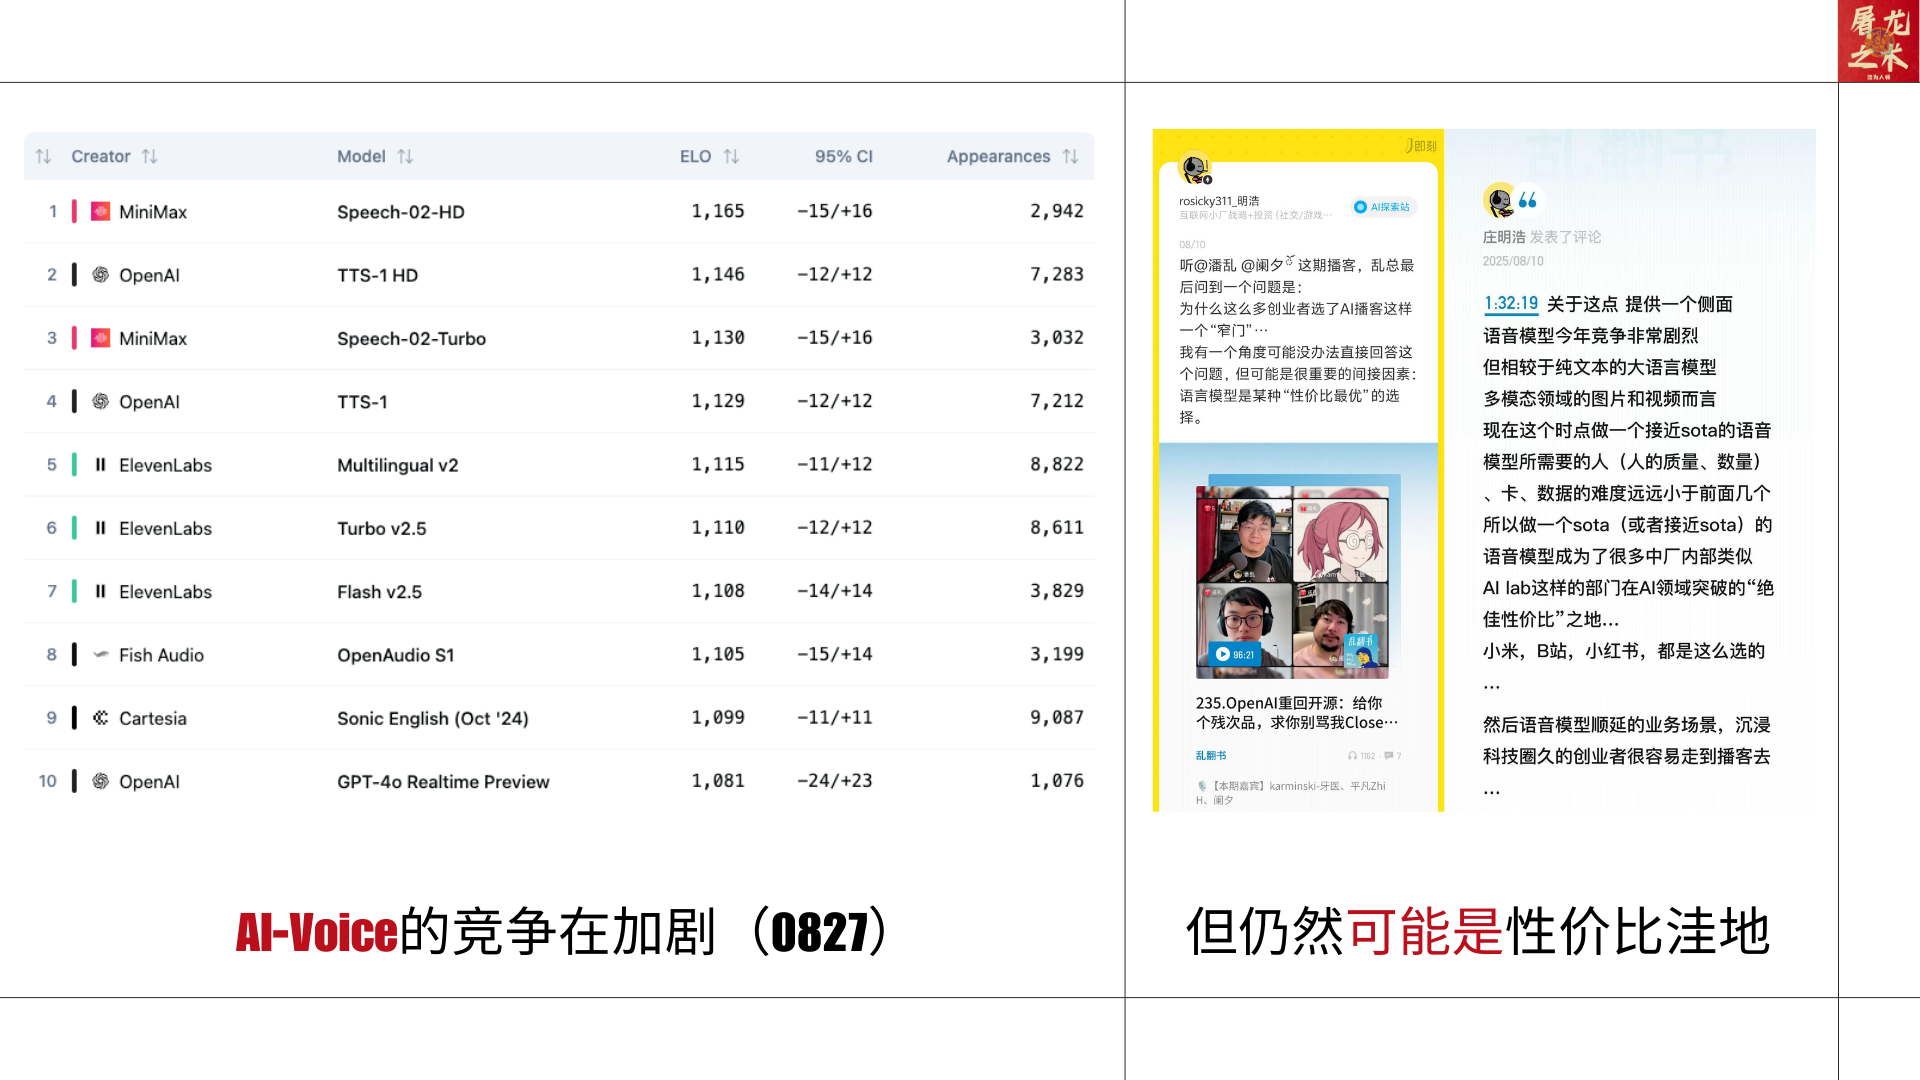The width and height of the screenshot is (1920, 1080).
Task: Click the blue quotation mark icon
Action: pos(1528,201)
